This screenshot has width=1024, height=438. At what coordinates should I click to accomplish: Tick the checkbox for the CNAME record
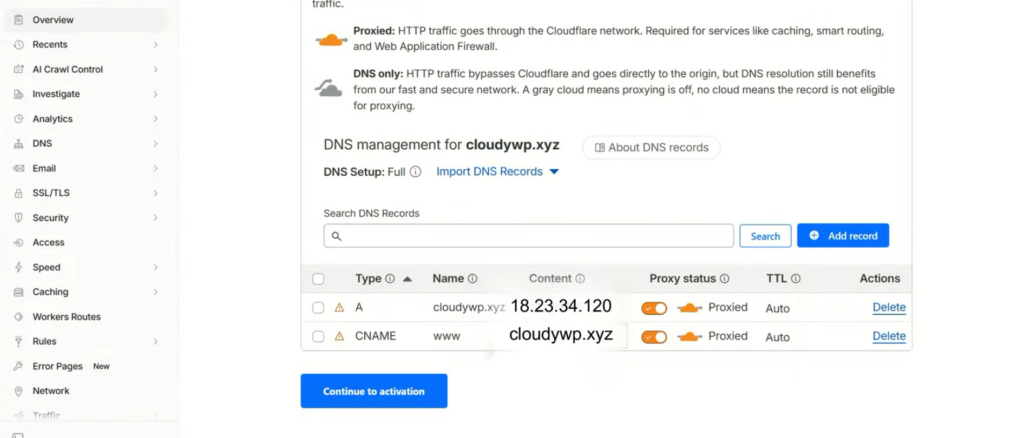[318, 337]
